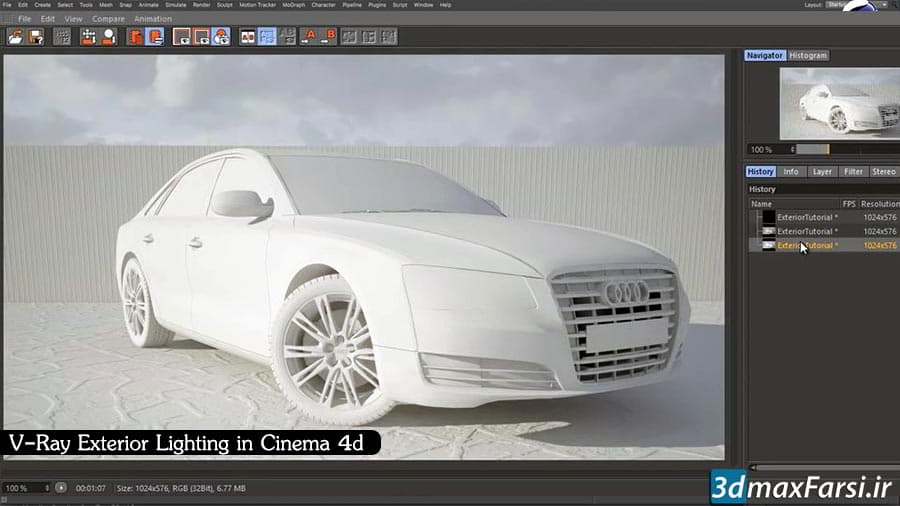
Task: Click the unhighlighted orange document stack icon
Action: pos(135,37)
